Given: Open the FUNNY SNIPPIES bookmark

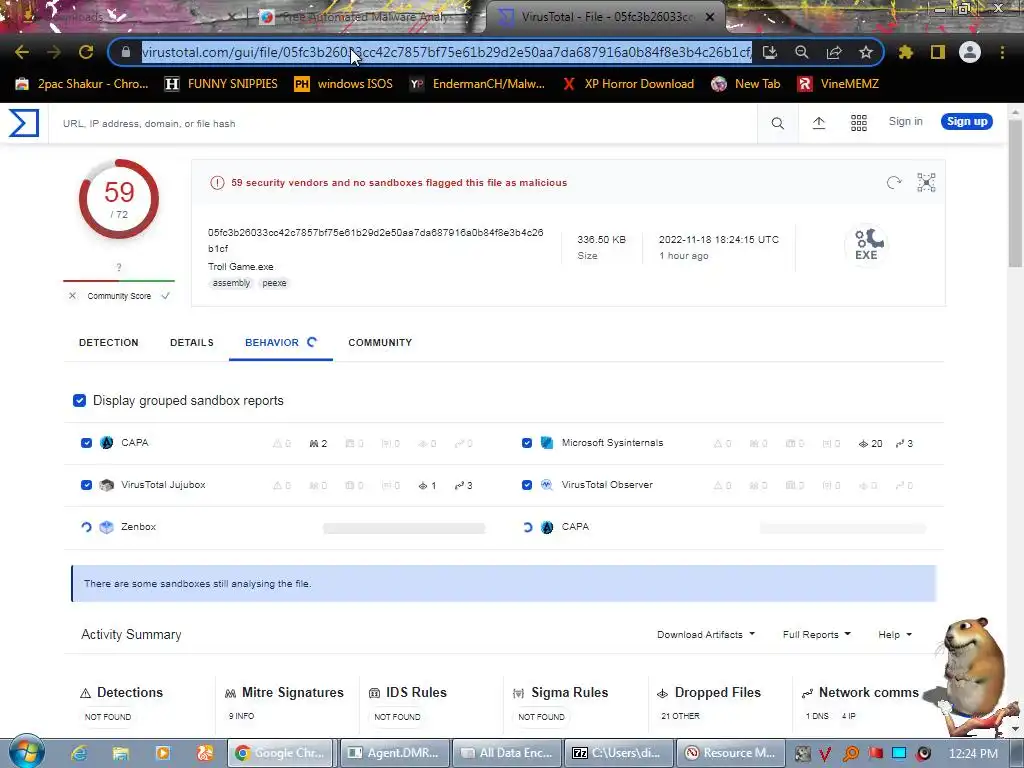Looking at the screenshot, I should [x=221, y=84].
